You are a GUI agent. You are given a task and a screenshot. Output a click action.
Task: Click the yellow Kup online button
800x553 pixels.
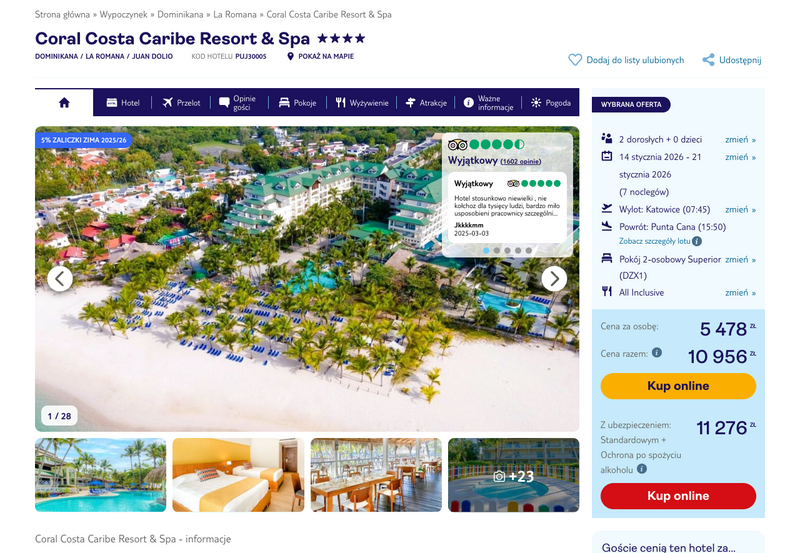pos(678,386)
